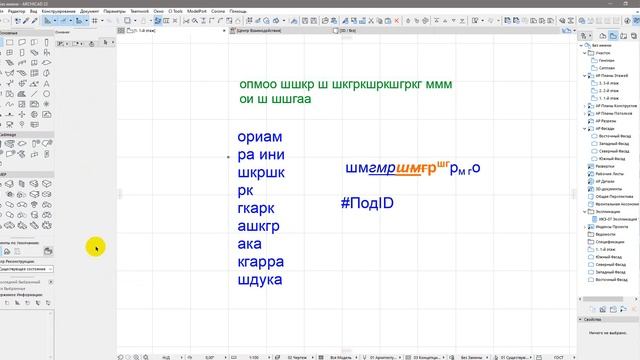
Task: Click the HVAC duct tool in MEP section
Action: 9,184
